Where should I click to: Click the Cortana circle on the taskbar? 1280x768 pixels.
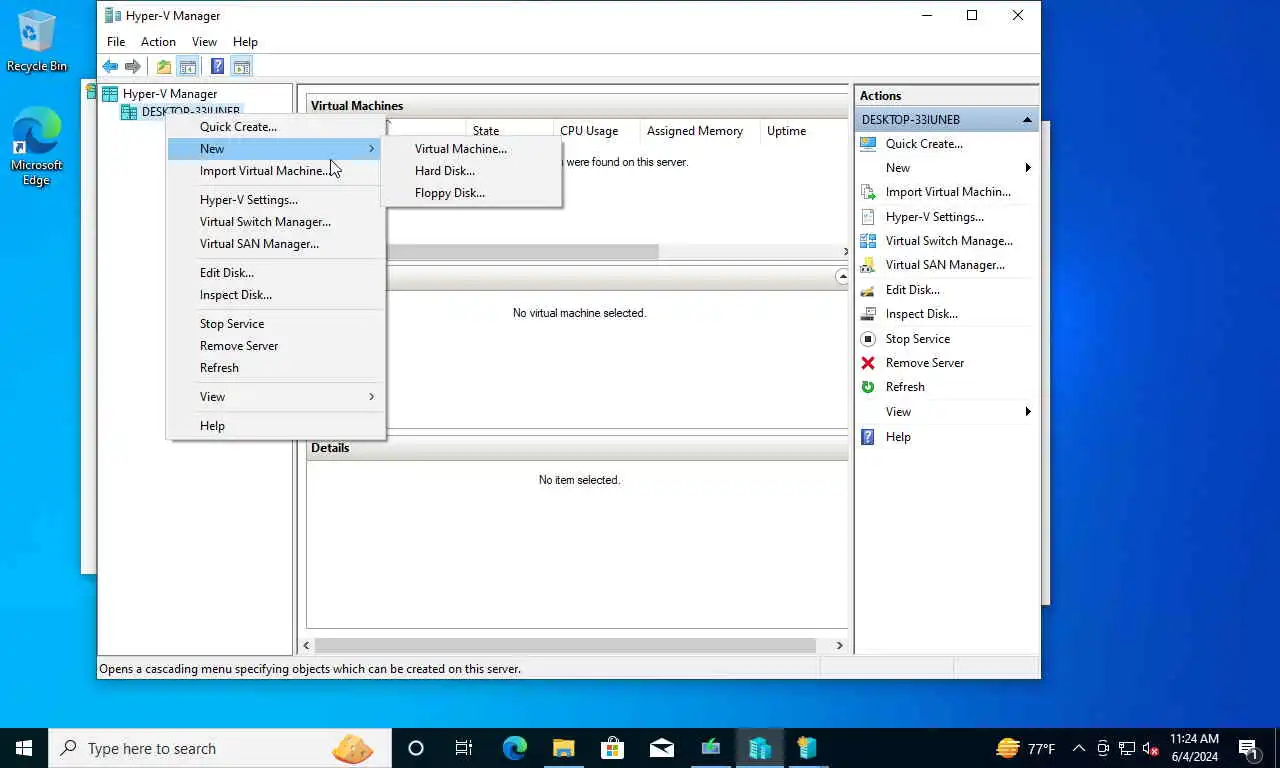point(416,748)
